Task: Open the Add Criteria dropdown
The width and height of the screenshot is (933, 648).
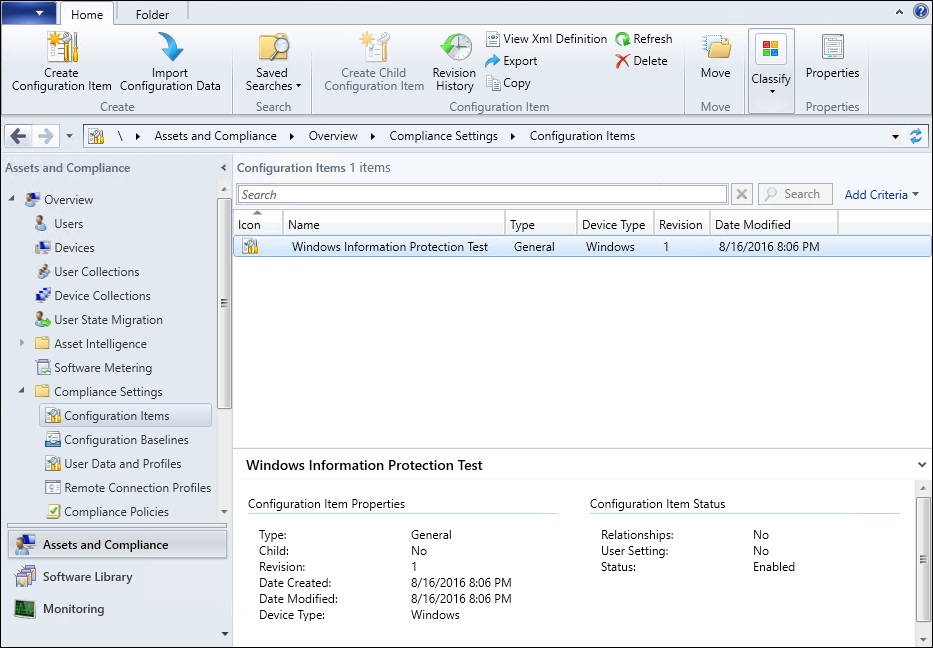Action: tap(876, 193)
